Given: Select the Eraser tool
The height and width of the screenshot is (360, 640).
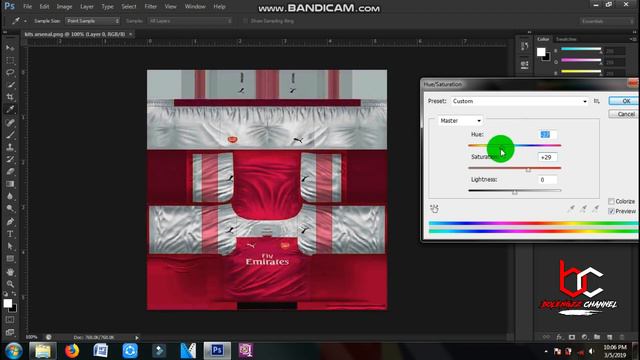Looking at the screenshot, I should tap(10, 171).
